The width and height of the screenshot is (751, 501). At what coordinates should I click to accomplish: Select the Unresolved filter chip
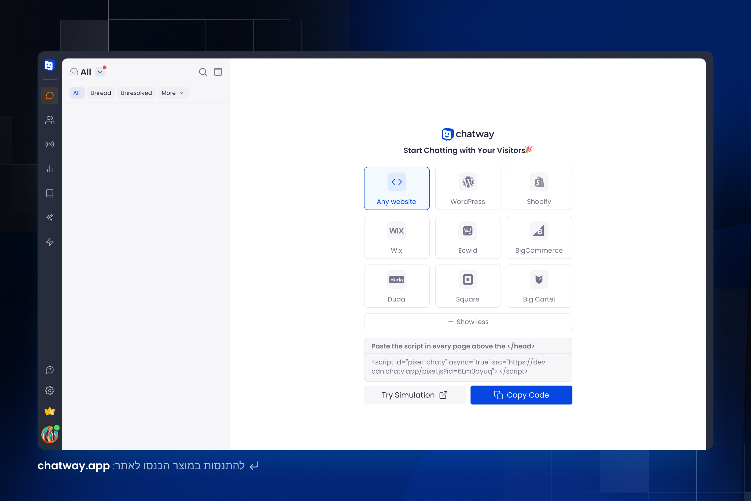click(136, 93)
